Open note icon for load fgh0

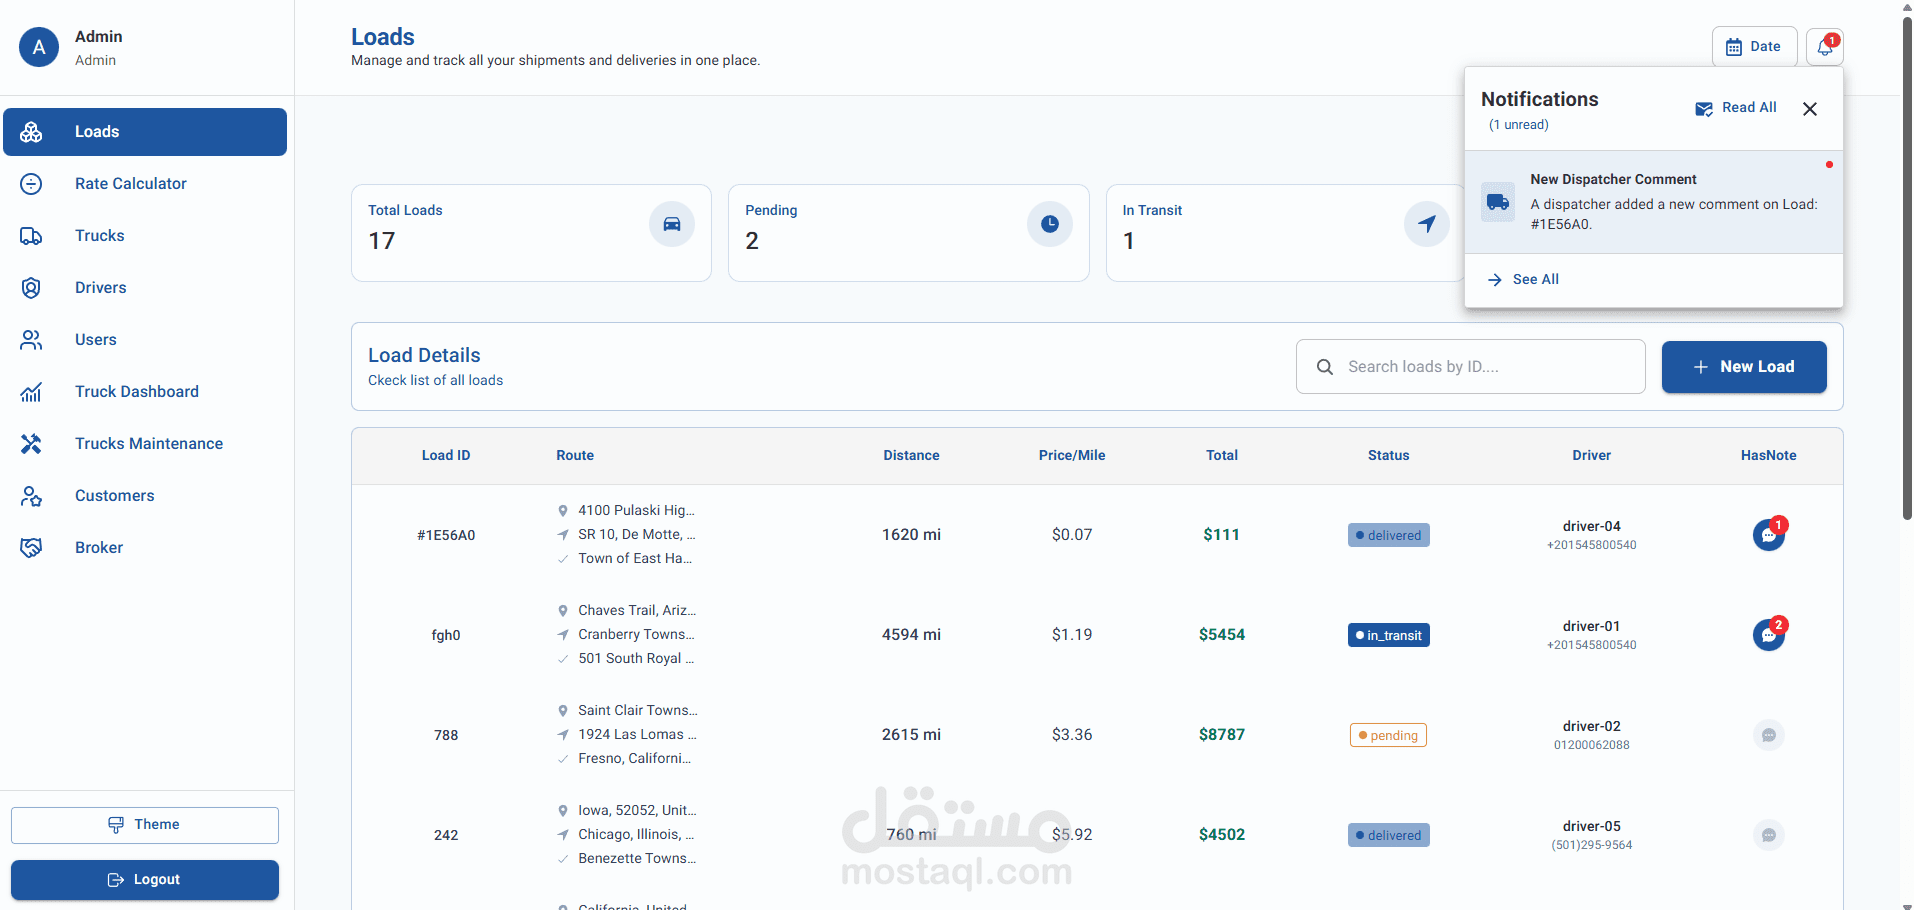coord(1769,635)
